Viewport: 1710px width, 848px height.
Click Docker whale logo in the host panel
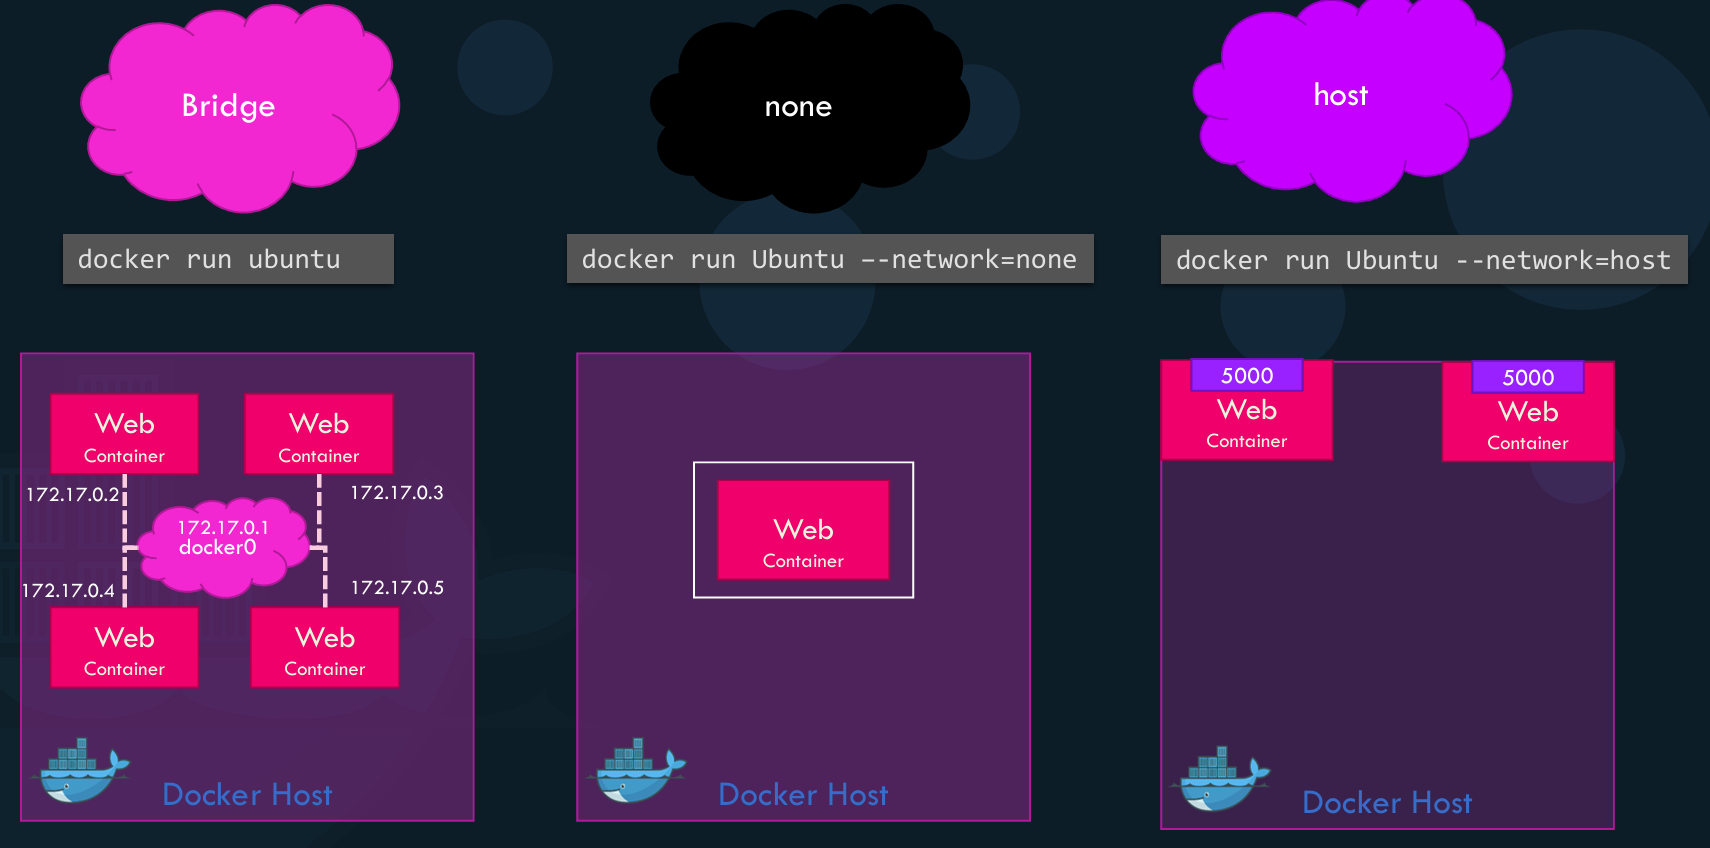(1222, 780)
